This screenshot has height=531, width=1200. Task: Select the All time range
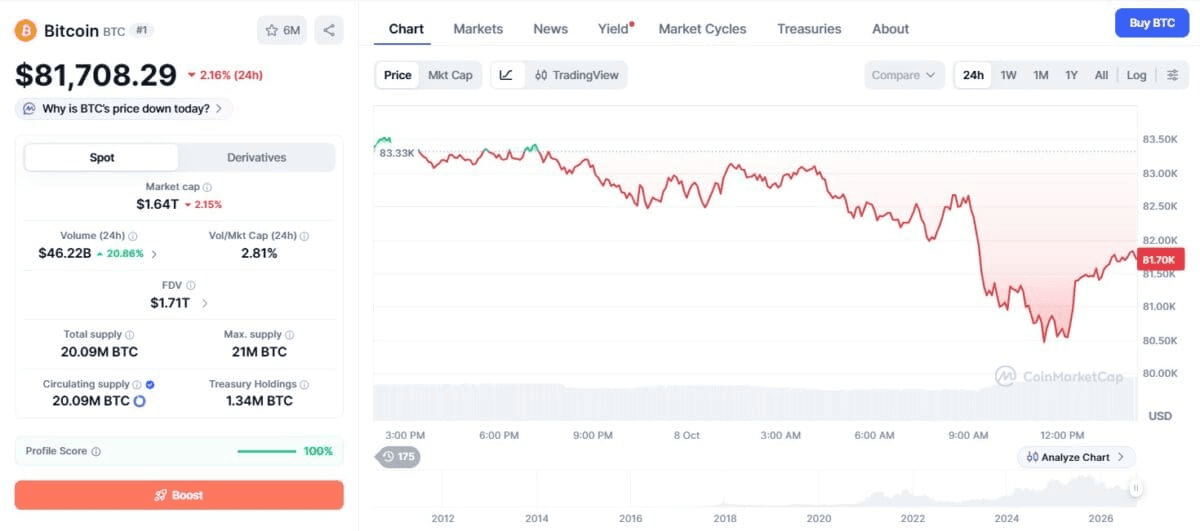(1101, 75)
